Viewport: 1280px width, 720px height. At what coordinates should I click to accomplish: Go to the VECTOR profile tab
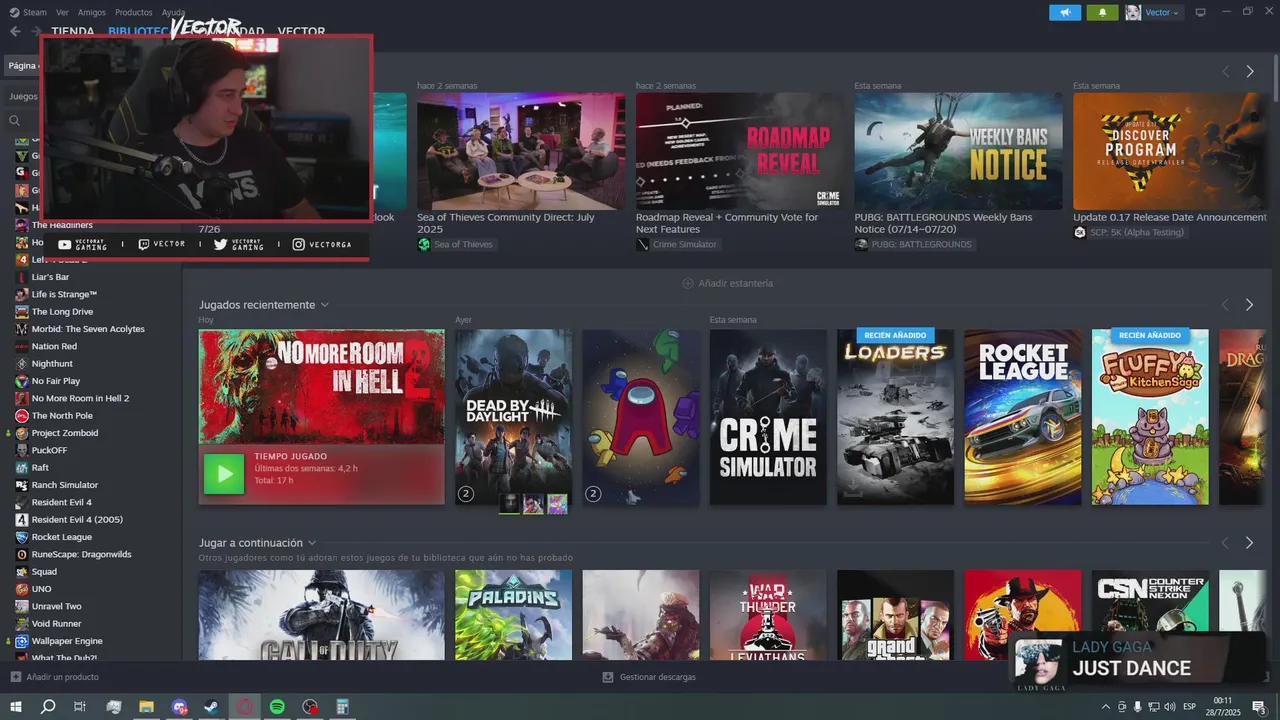point(301,32)
